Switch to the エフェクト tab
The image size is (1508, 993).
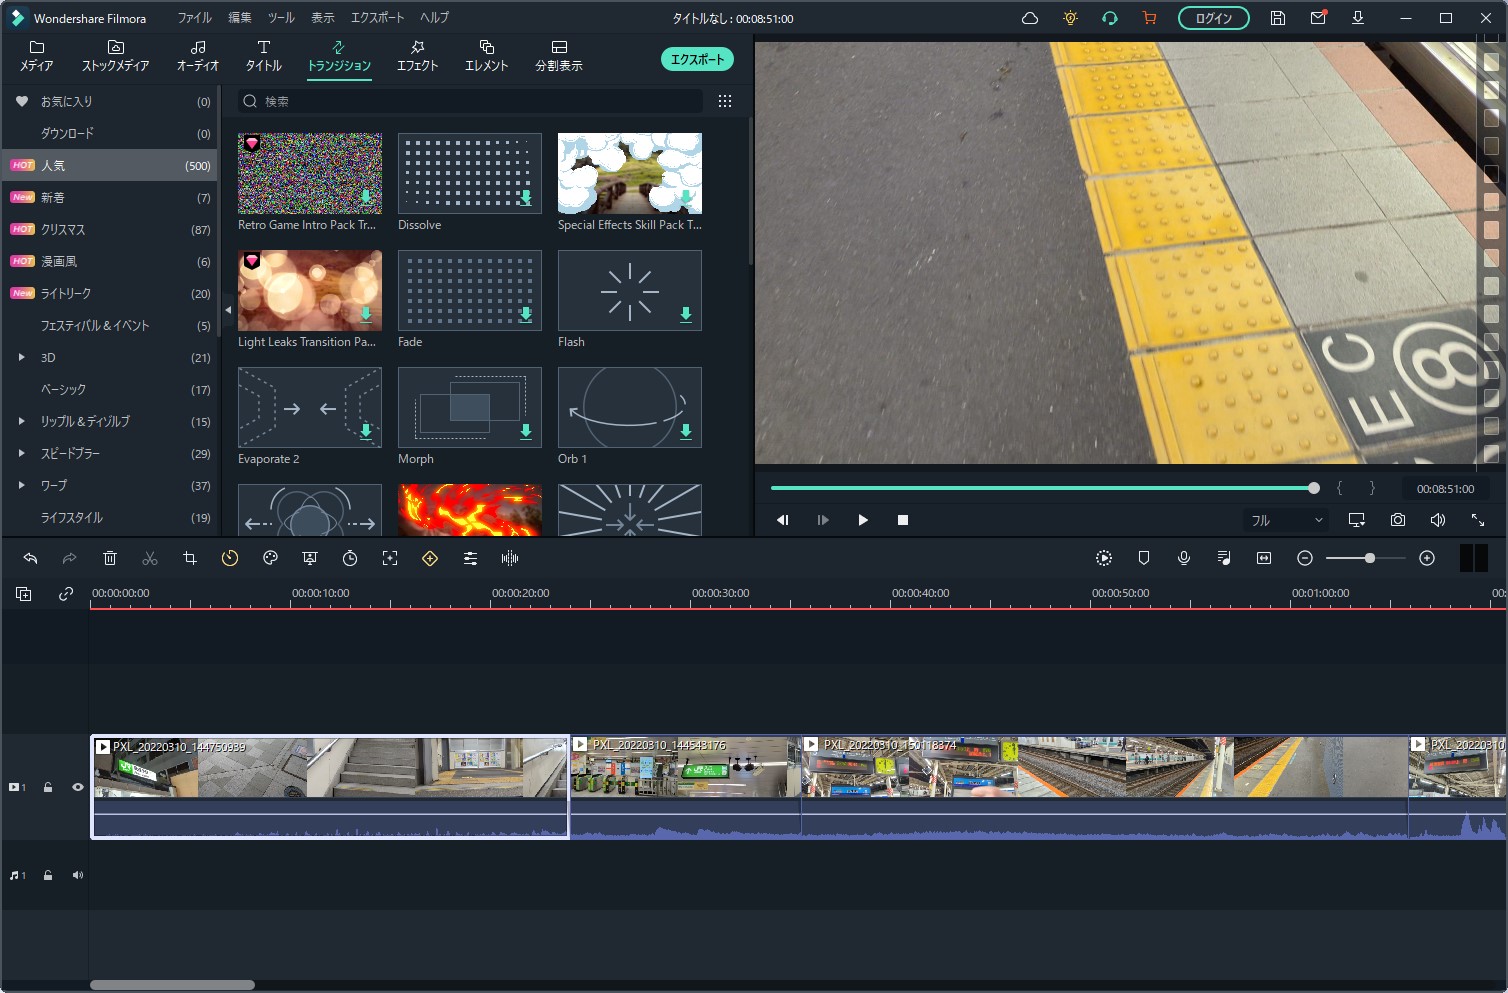417,55
